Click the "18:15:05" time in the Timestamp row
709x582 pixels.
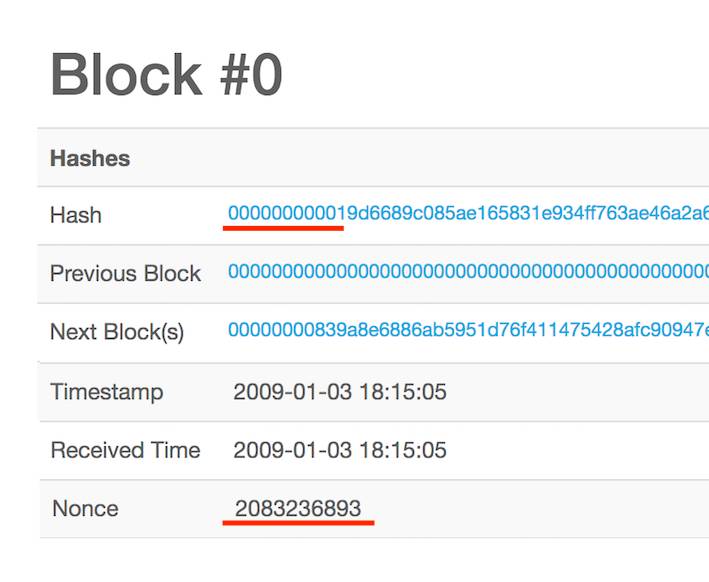(x=403, y=392)
